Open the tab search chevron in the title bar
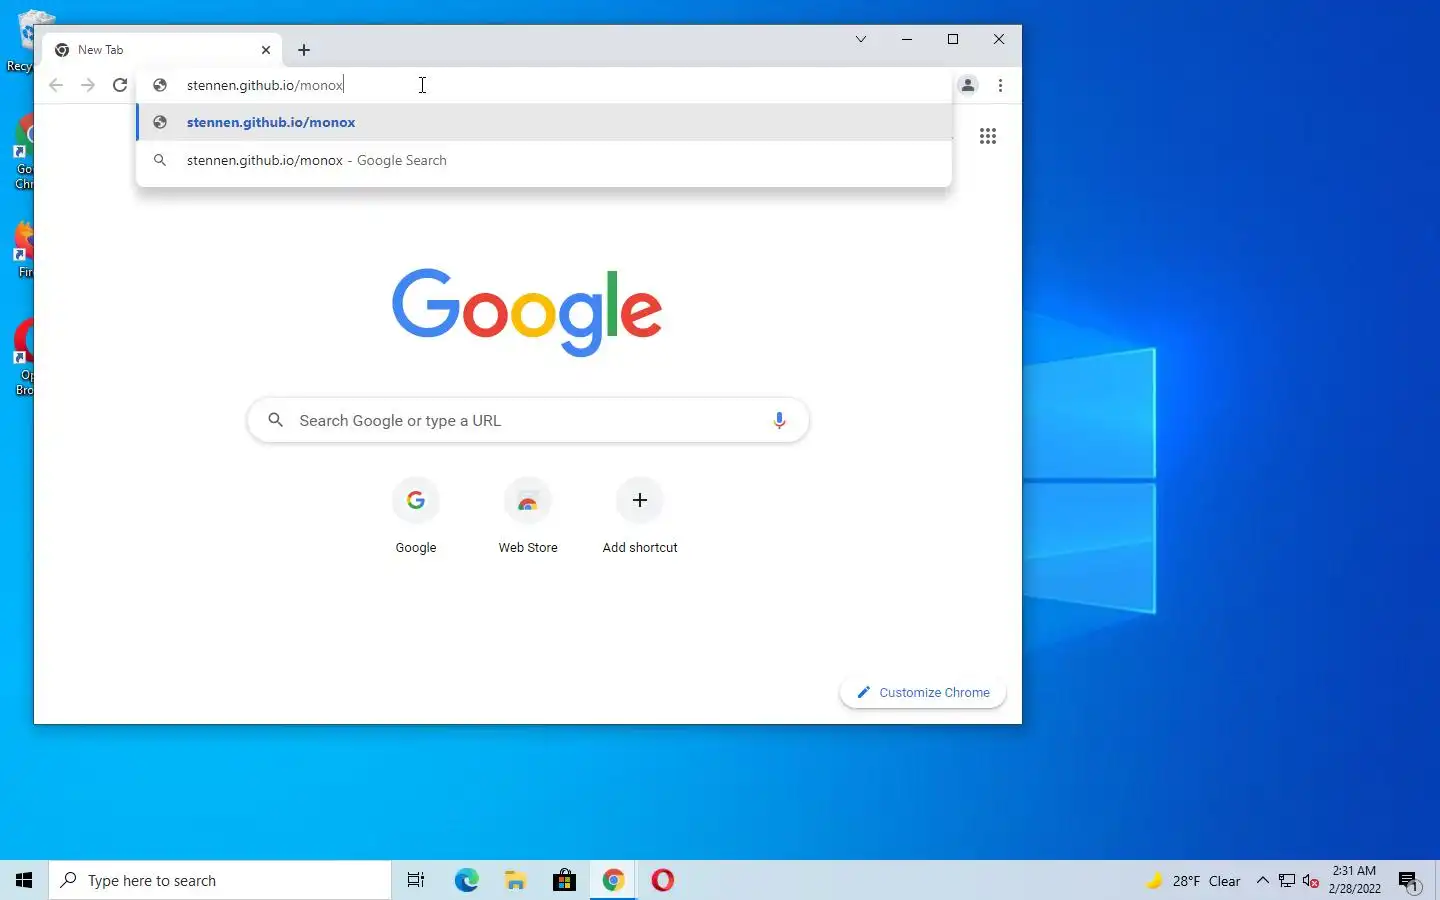This screenshot has height=900, width=1440. point(860,39)
